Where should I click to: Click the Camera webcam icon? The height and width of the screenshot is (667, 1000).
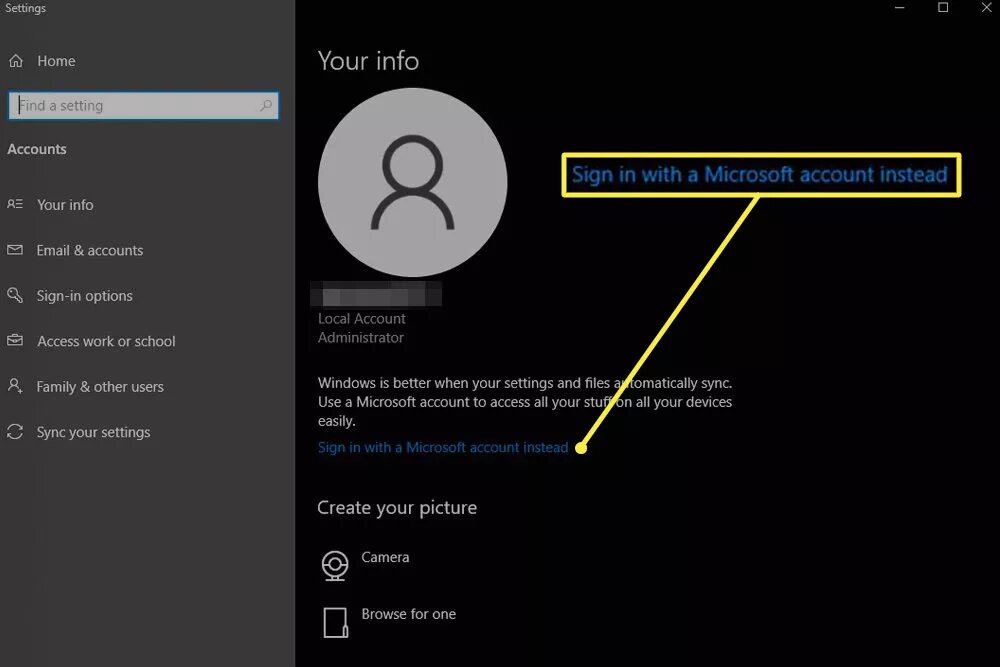pos(335,566)
